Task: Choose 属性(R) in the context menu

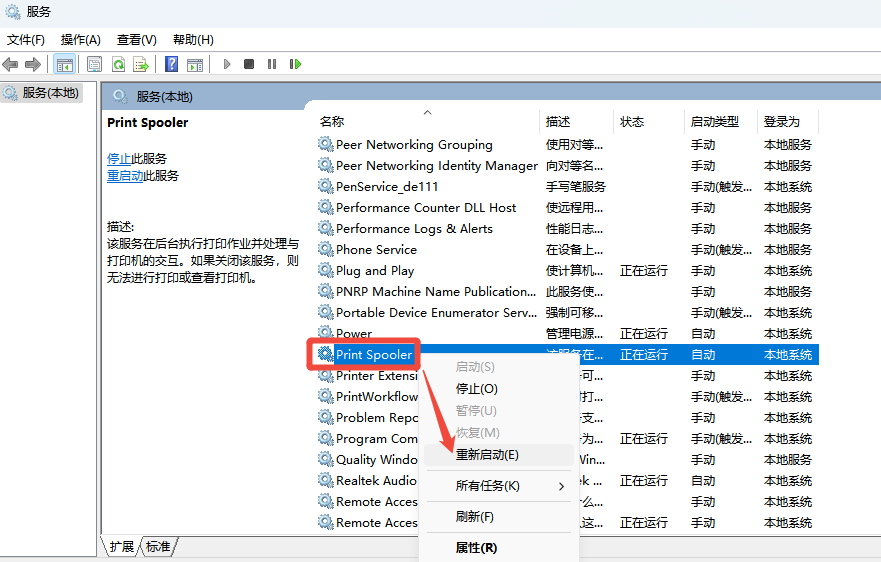Action: point(498,547)
